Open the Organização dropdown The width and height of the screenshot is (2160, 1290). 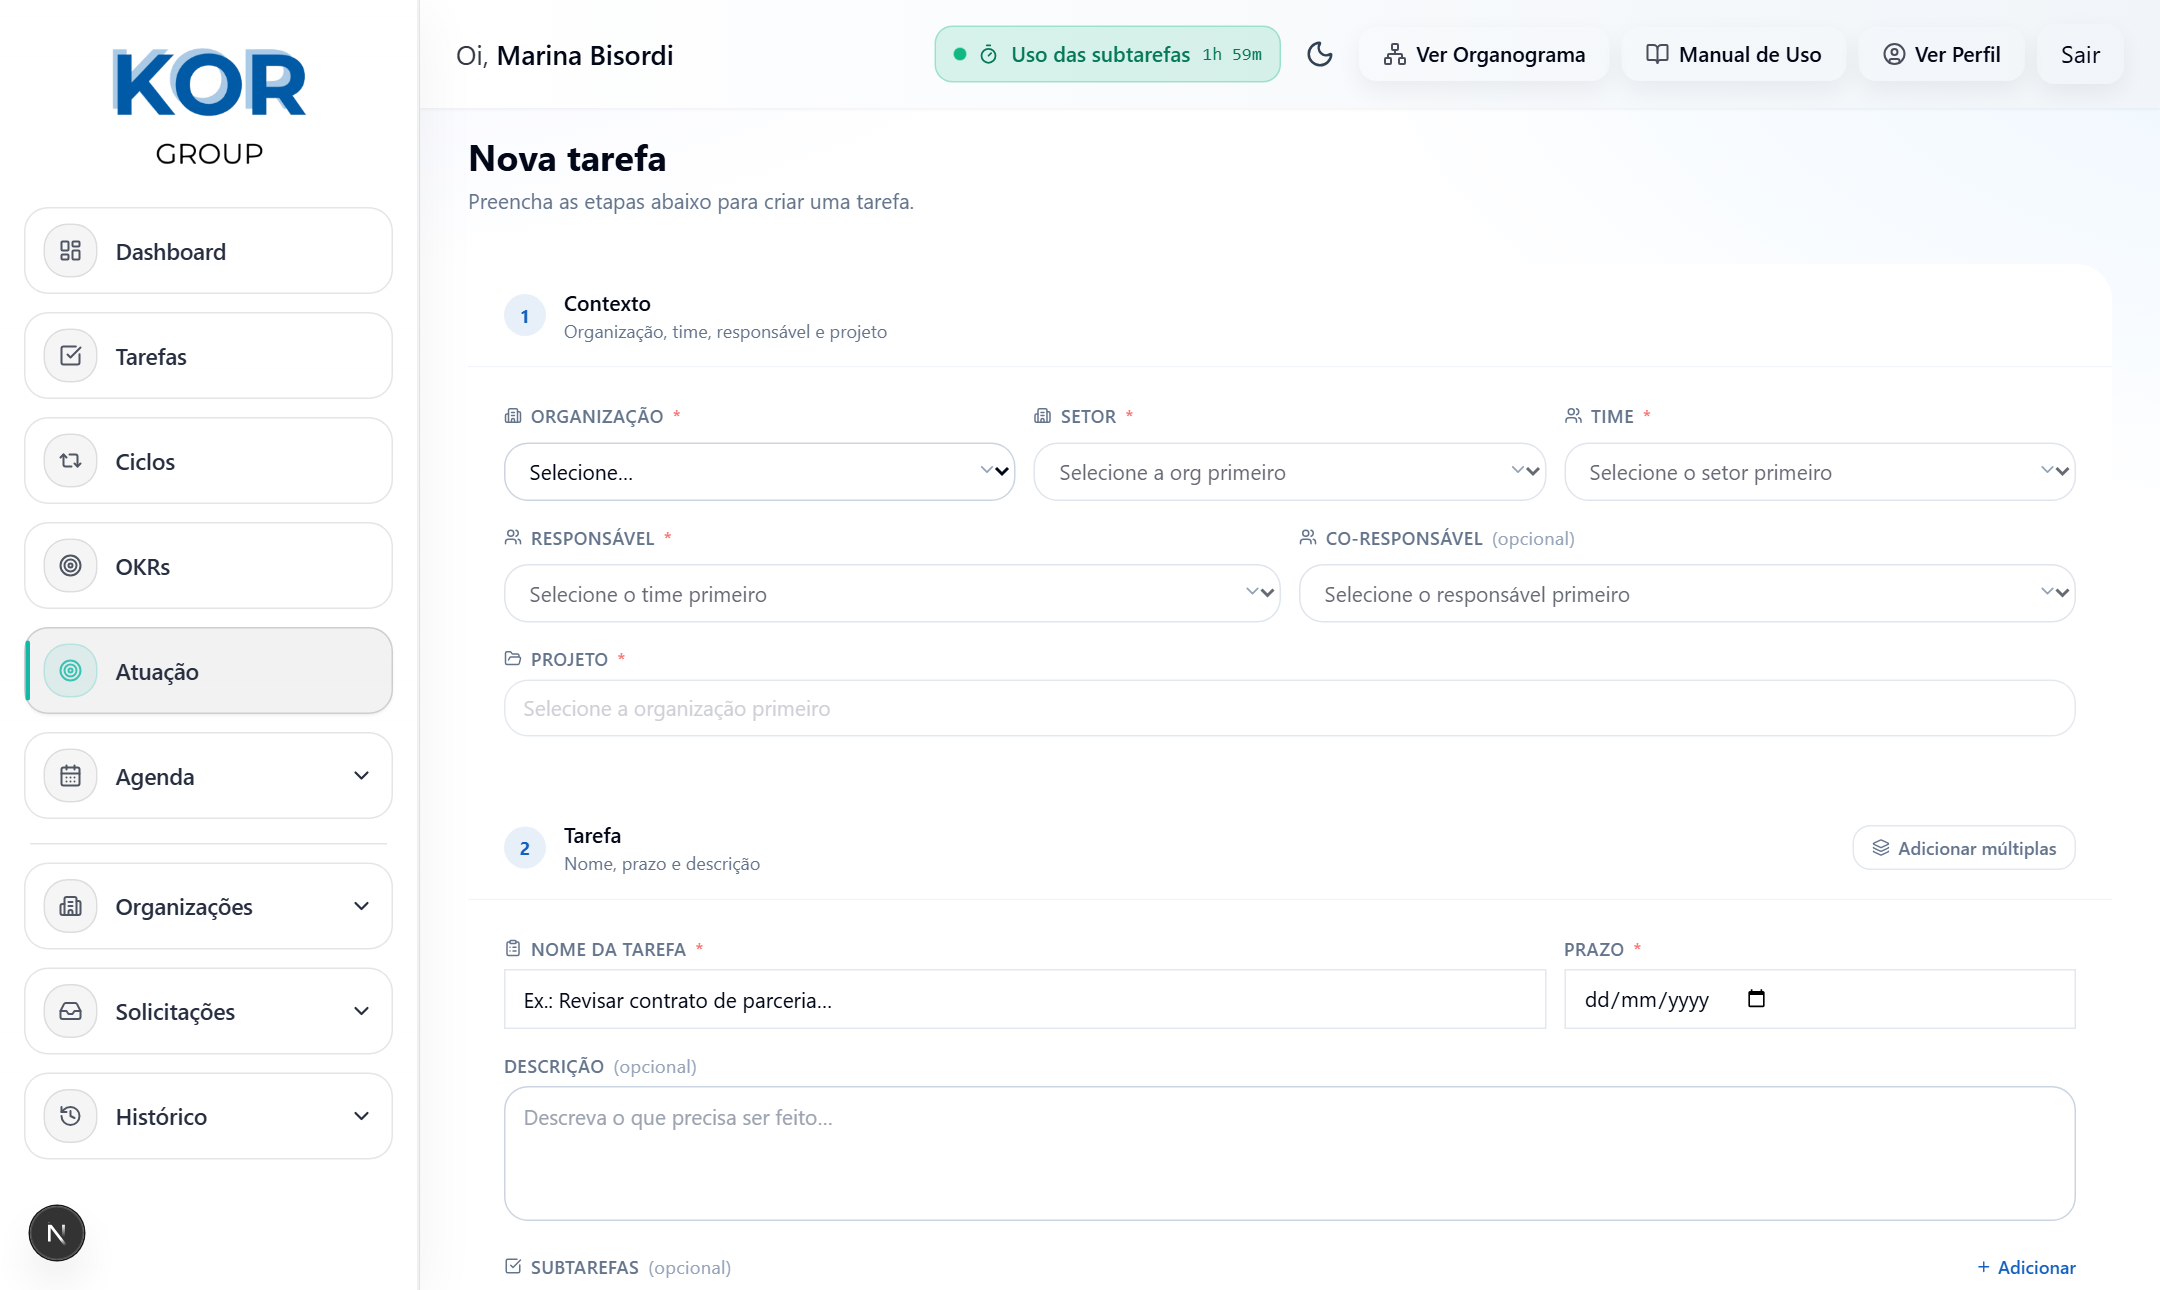coord(760,471)
